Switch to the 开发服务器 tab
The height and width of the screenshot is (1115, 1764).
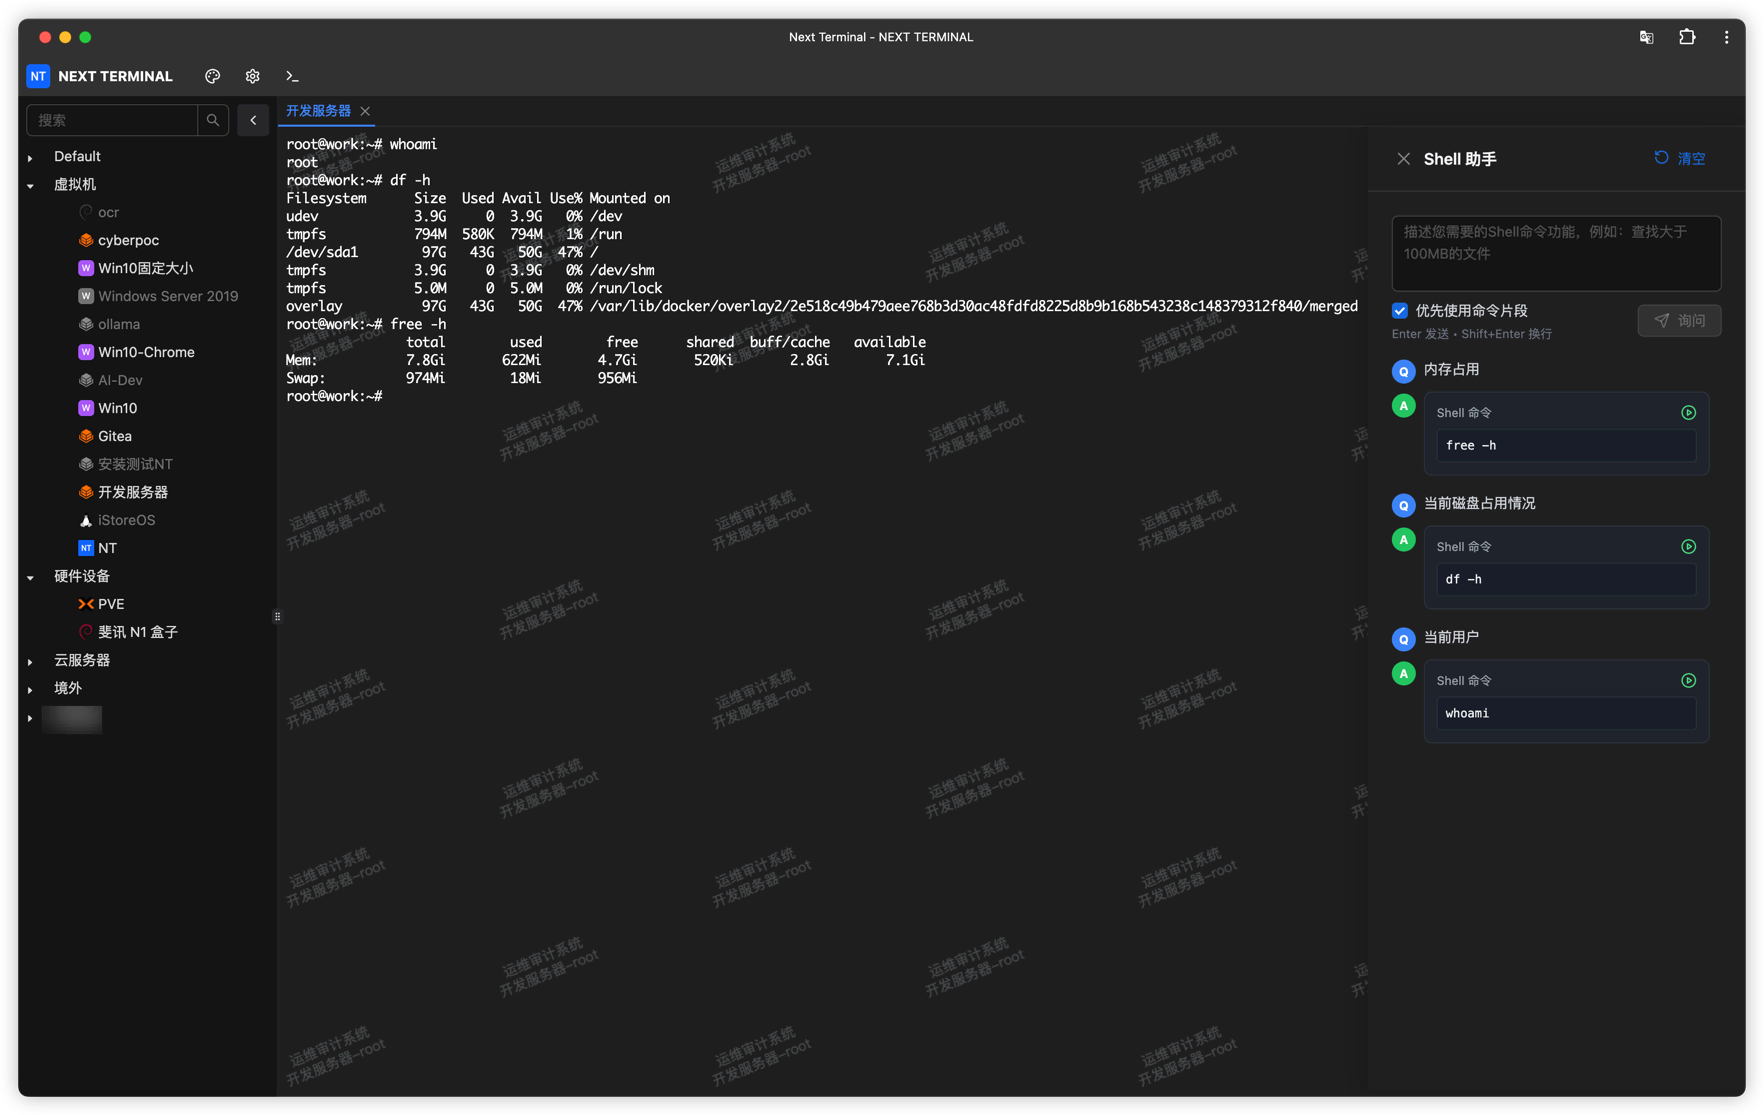coord(318,111)
